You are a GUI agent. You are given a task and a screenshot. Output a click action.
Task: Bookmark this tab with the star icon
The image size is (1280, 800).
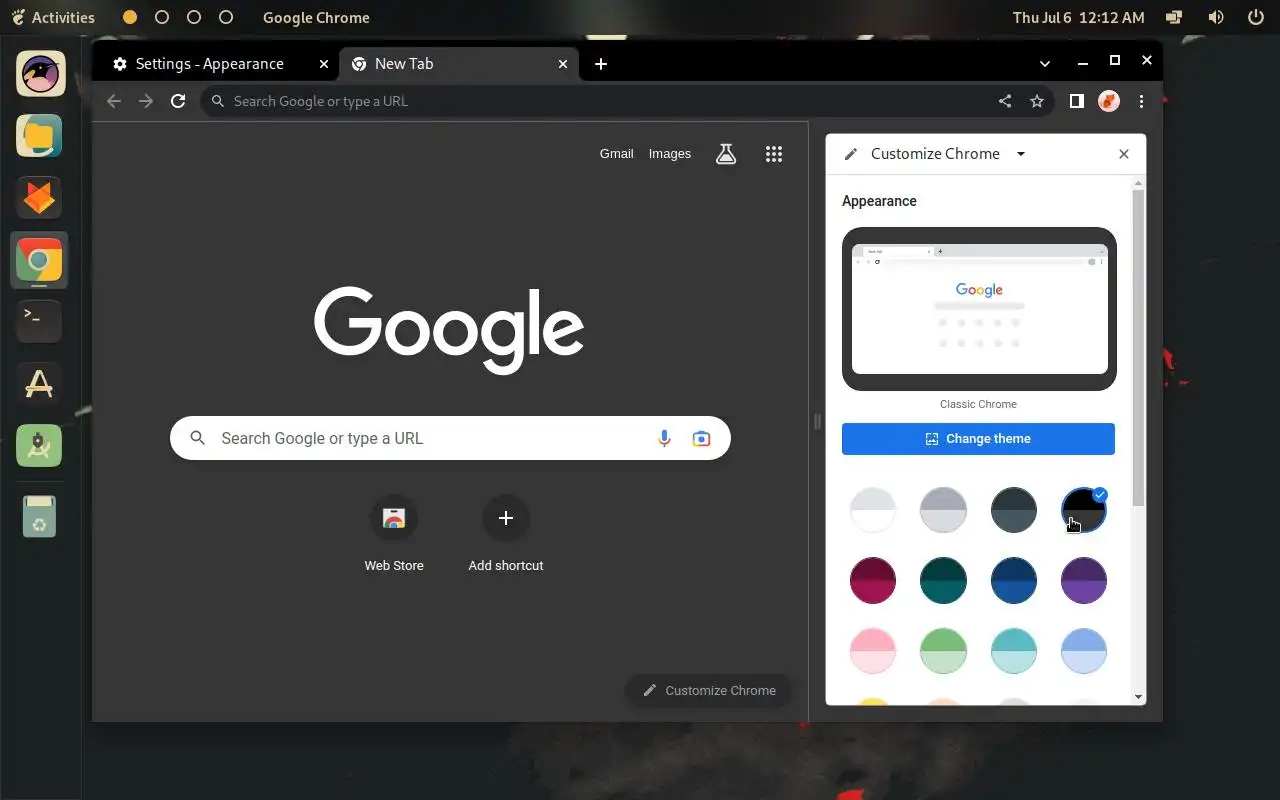coord(1037,101)
